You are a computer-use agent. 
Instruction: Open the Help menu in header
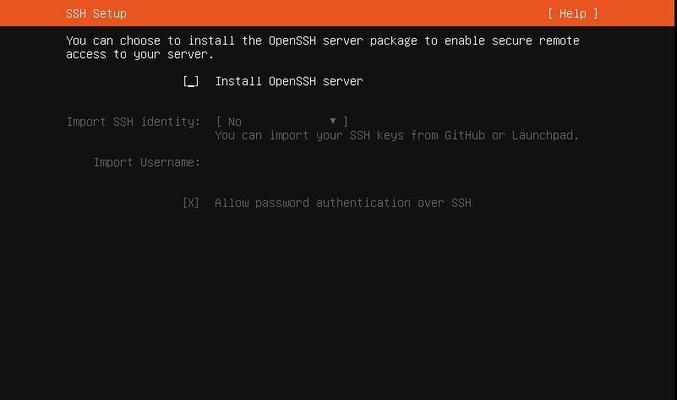pyautogui.click(x=573, y=13)
